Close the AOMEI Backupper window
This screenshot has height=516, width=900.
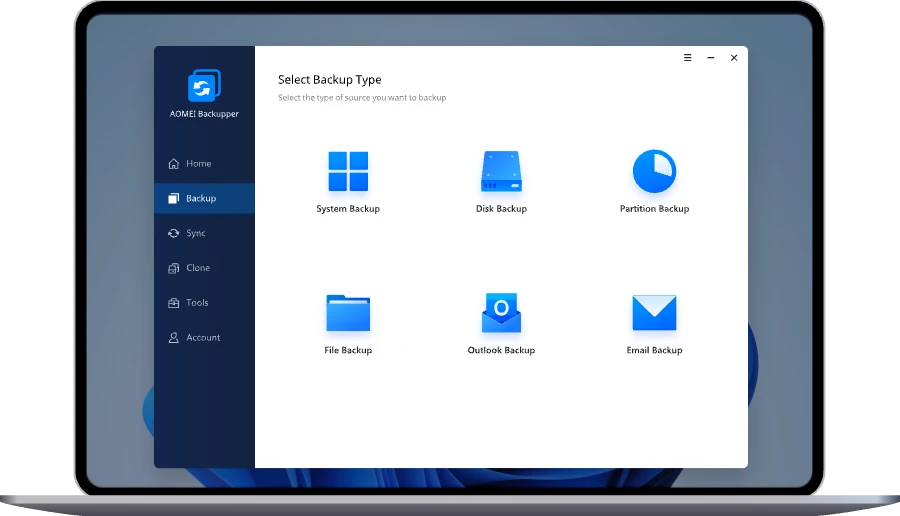[x=734, y=58]
